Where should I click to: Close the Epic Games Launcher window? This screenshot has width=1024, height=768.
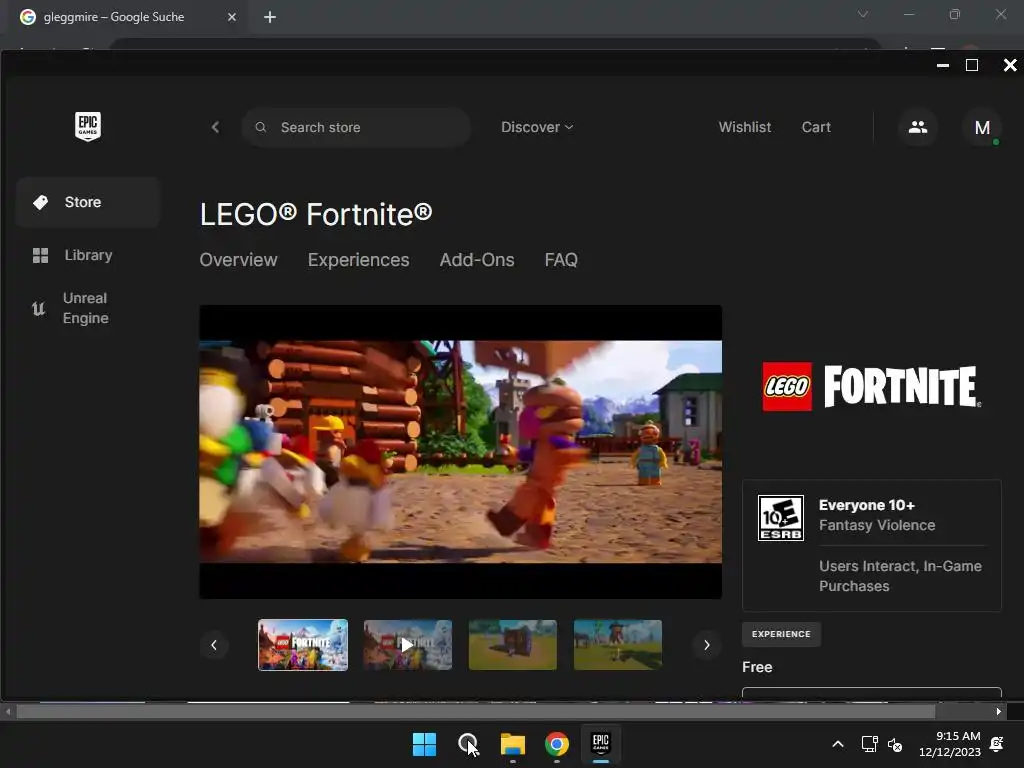pyautogui.click(x=1010, y=65)
